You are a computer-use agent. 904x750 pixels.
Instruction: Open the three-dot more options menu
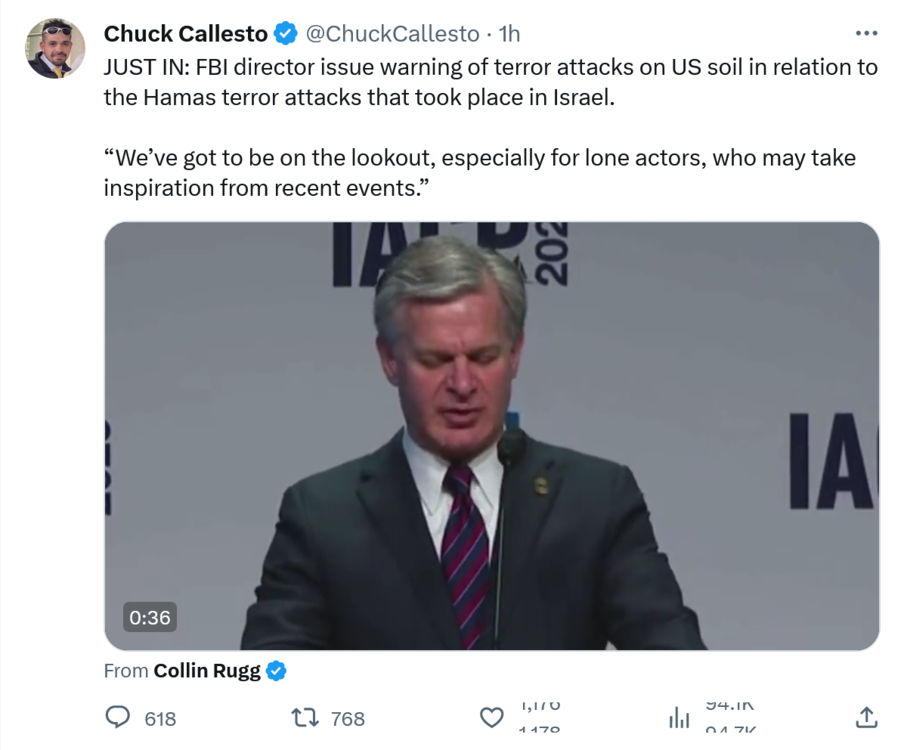(866, 33)
